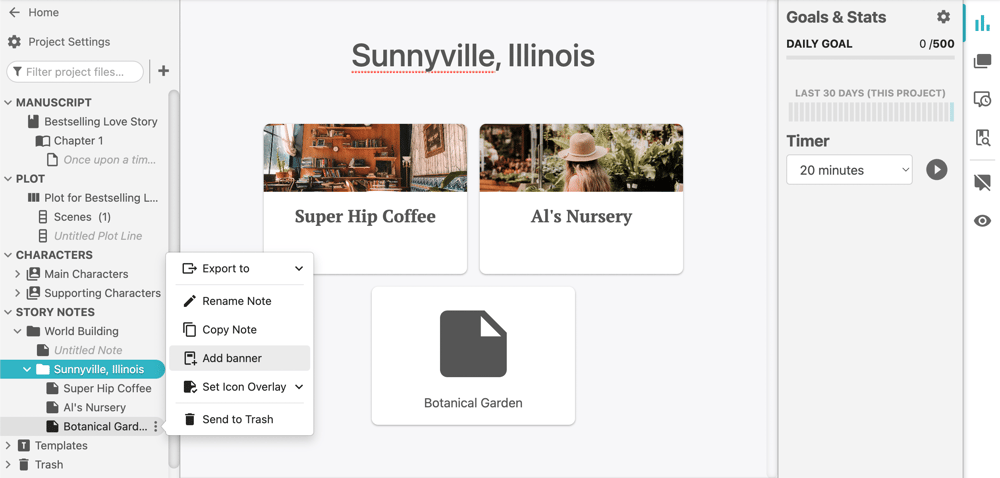The height and width of the screenshot is (478, 1000).
Task: Collapse the Sunnyville, Illinois folder chevron
Action: (x=27, y=369)
